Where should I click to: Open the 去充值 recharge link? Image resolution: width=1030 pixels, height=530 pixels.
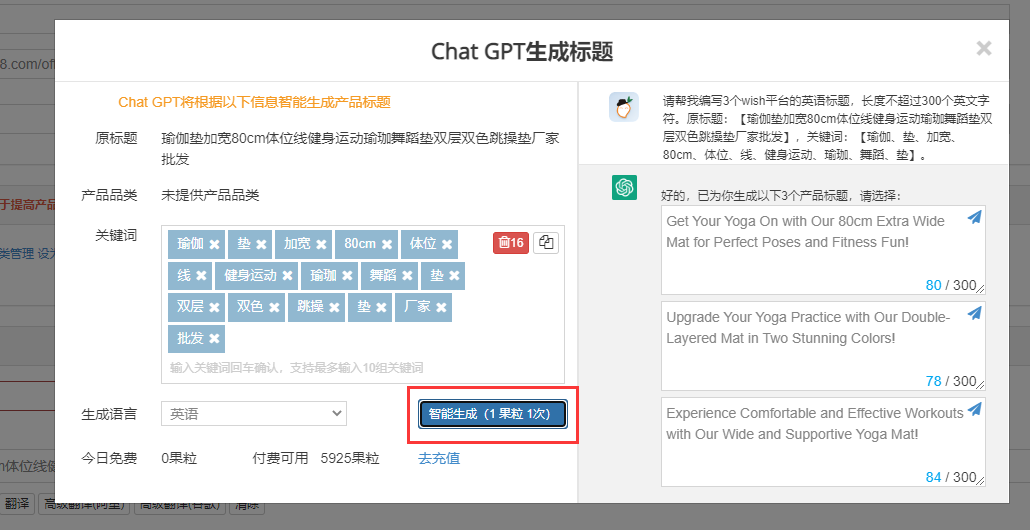pos(439,458)
